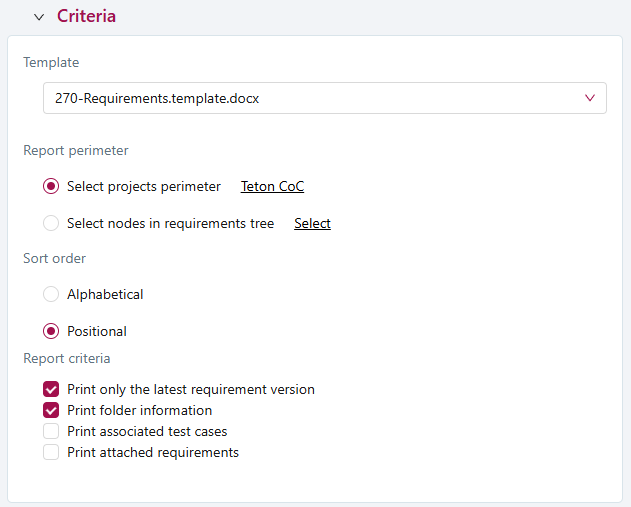
Task: Pick the Positional sort order radio button
Action: (51, 331)
